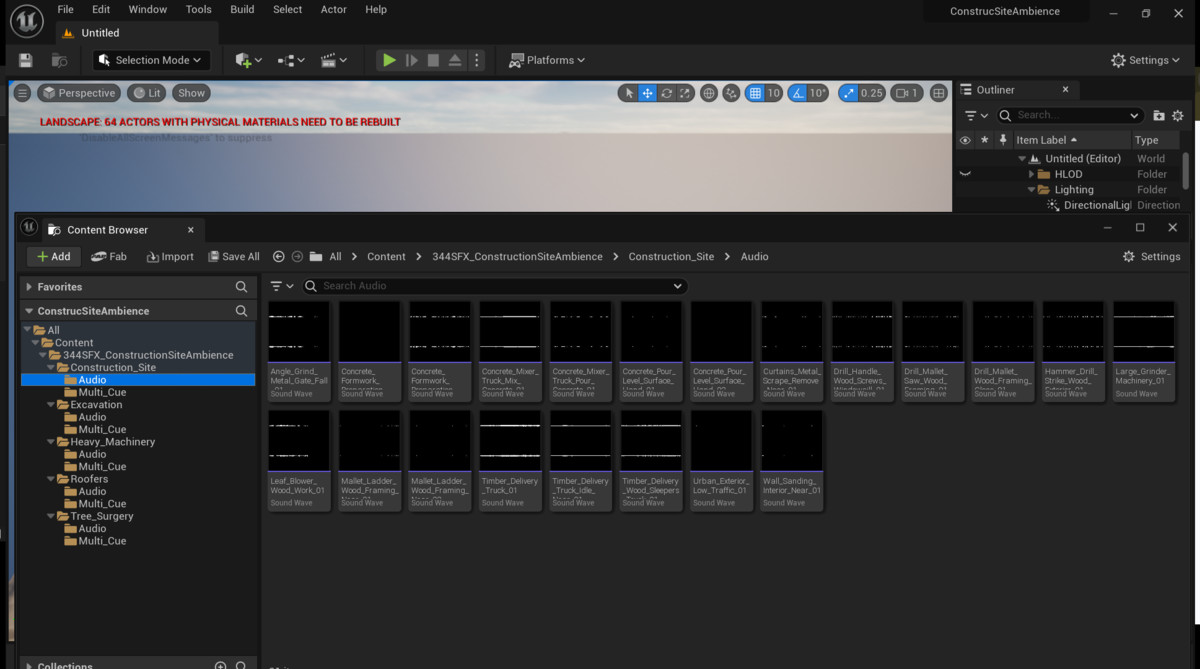This screenshot has height=669, width=1200.
Task: Activate the Rotate gizmo tool
Action: [x=666, y=93]
